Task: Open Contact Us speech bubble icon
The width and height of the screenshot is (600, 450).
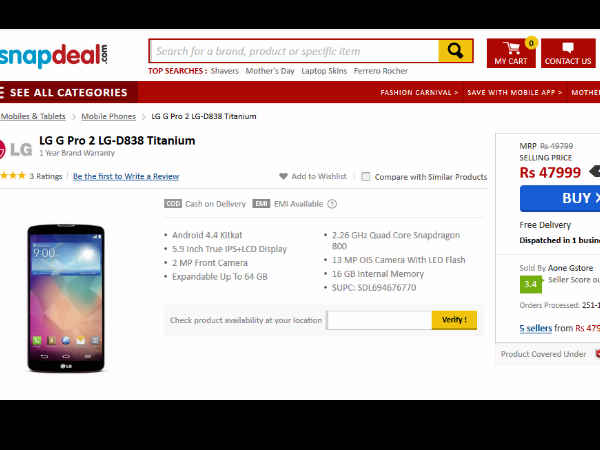Action: click(568, 48)
